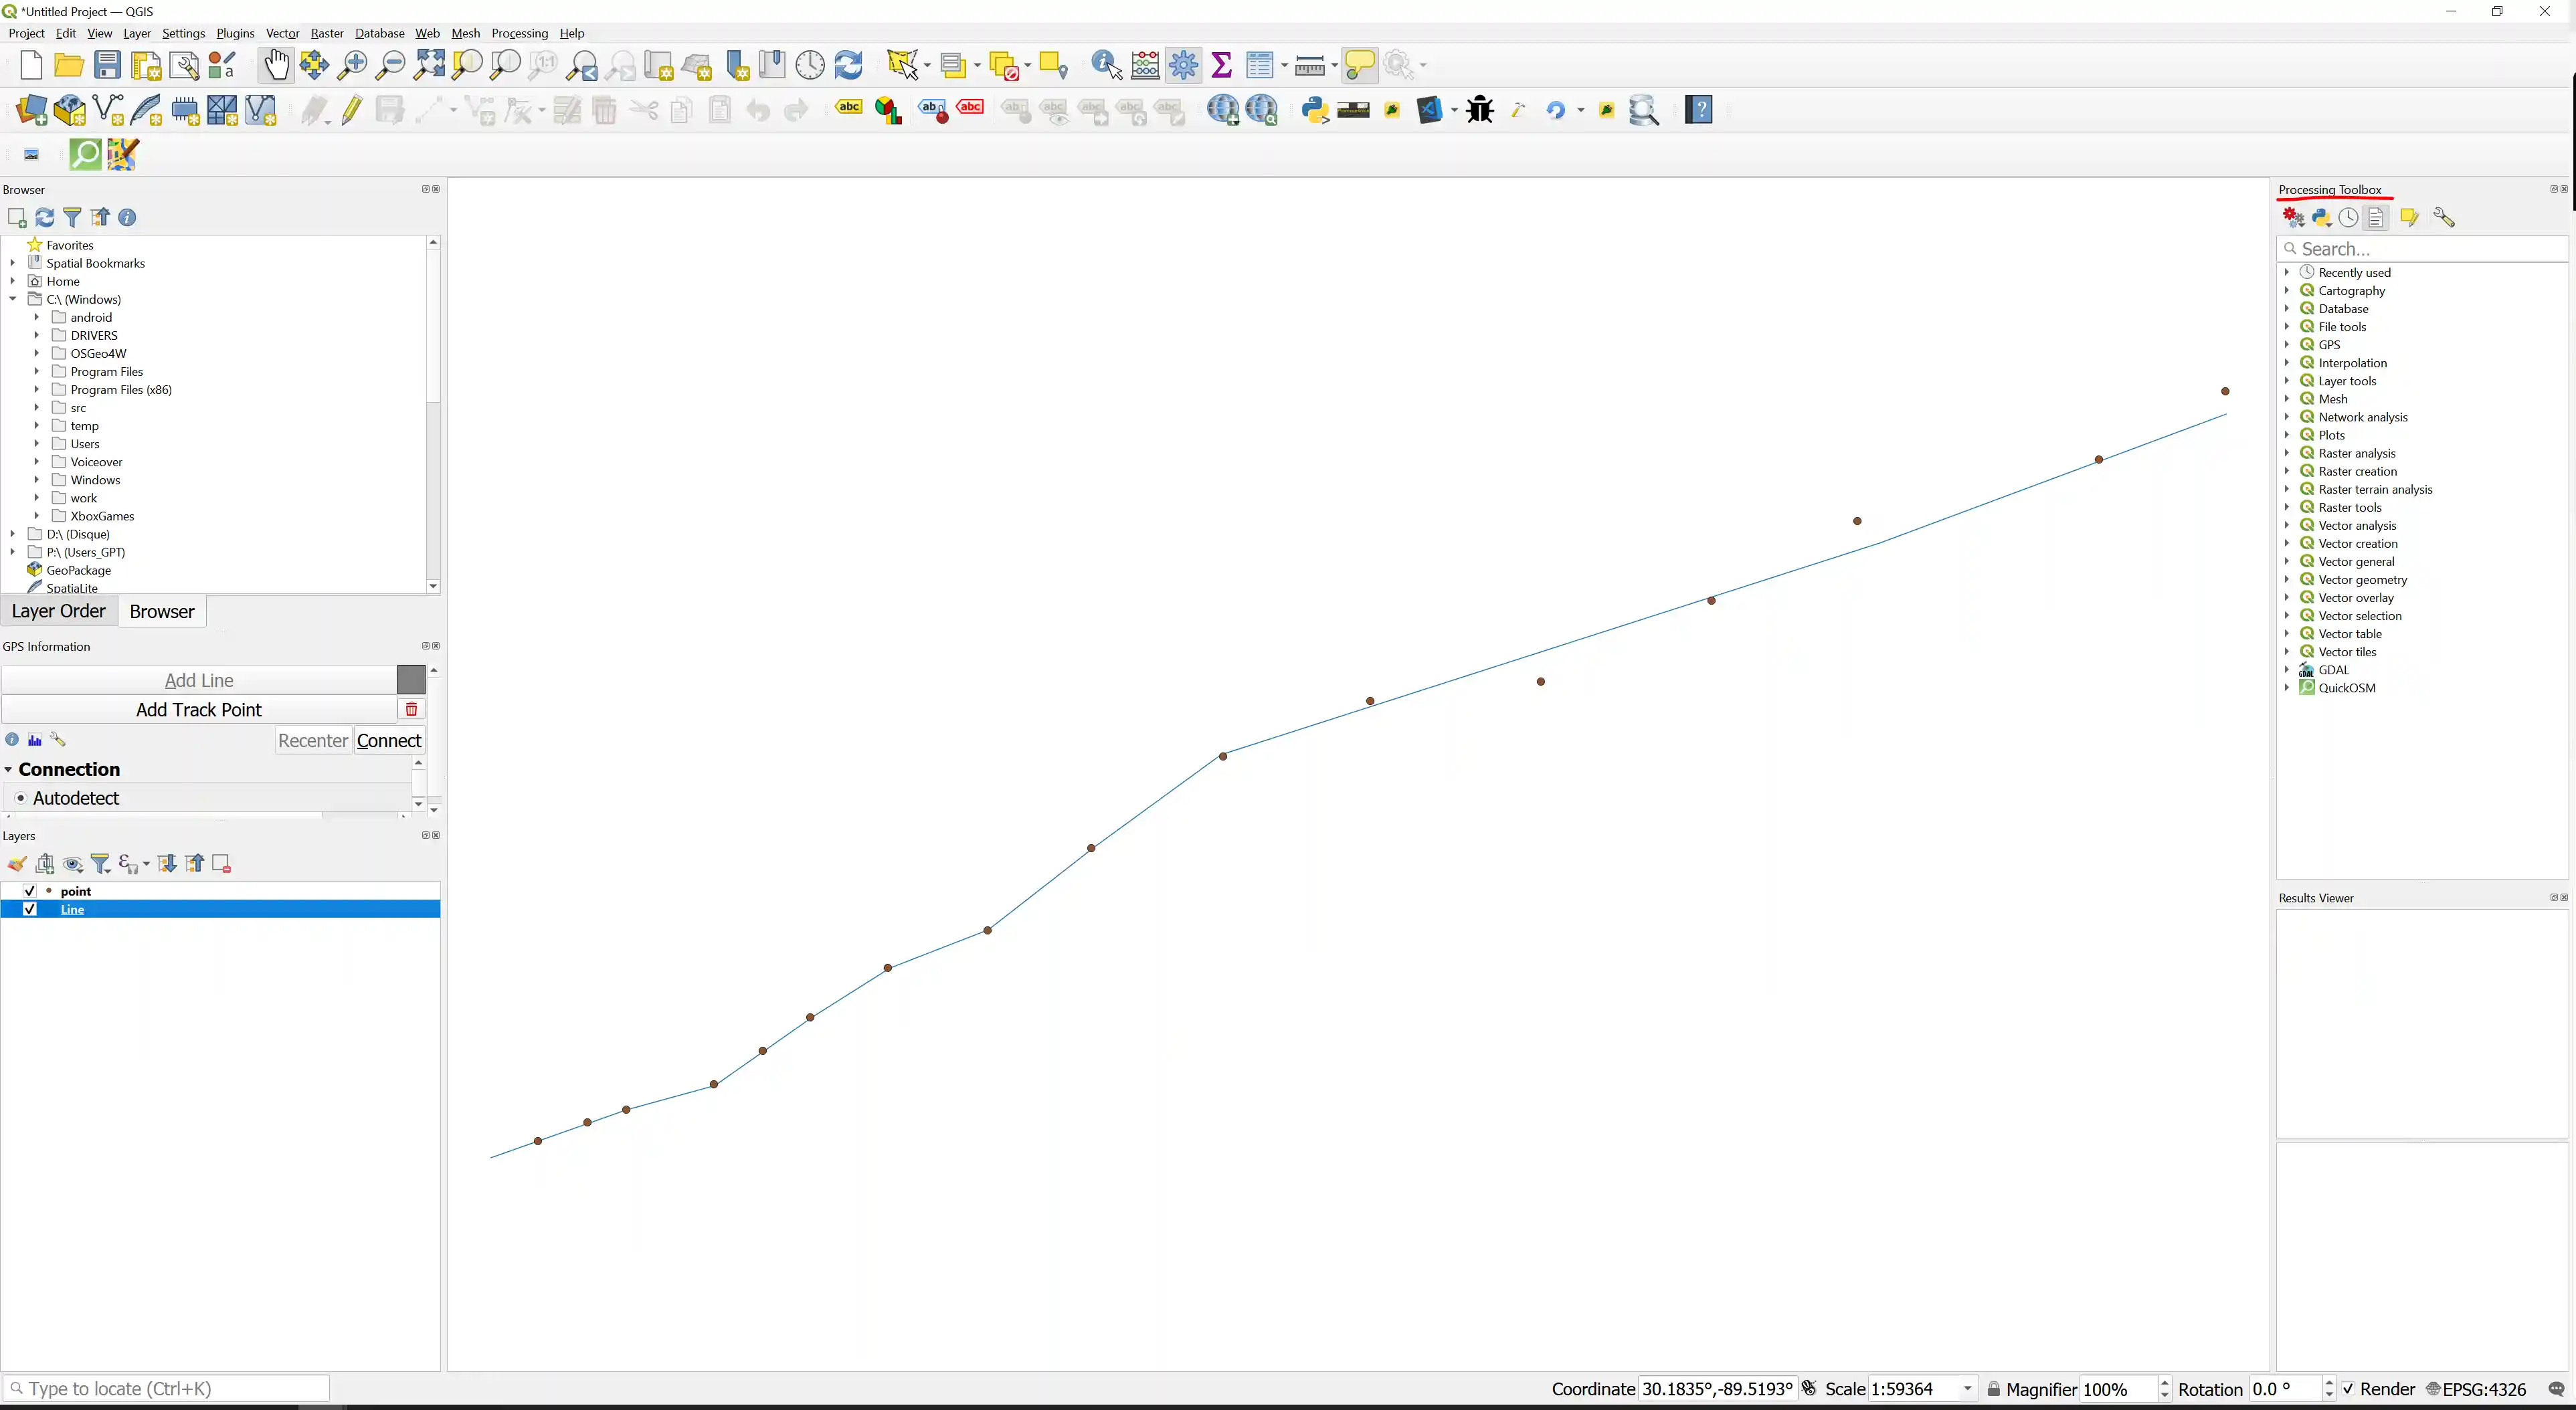Click the gray line color swatch
Viewport: 2576px width, 1410px height.
(411, 680)
